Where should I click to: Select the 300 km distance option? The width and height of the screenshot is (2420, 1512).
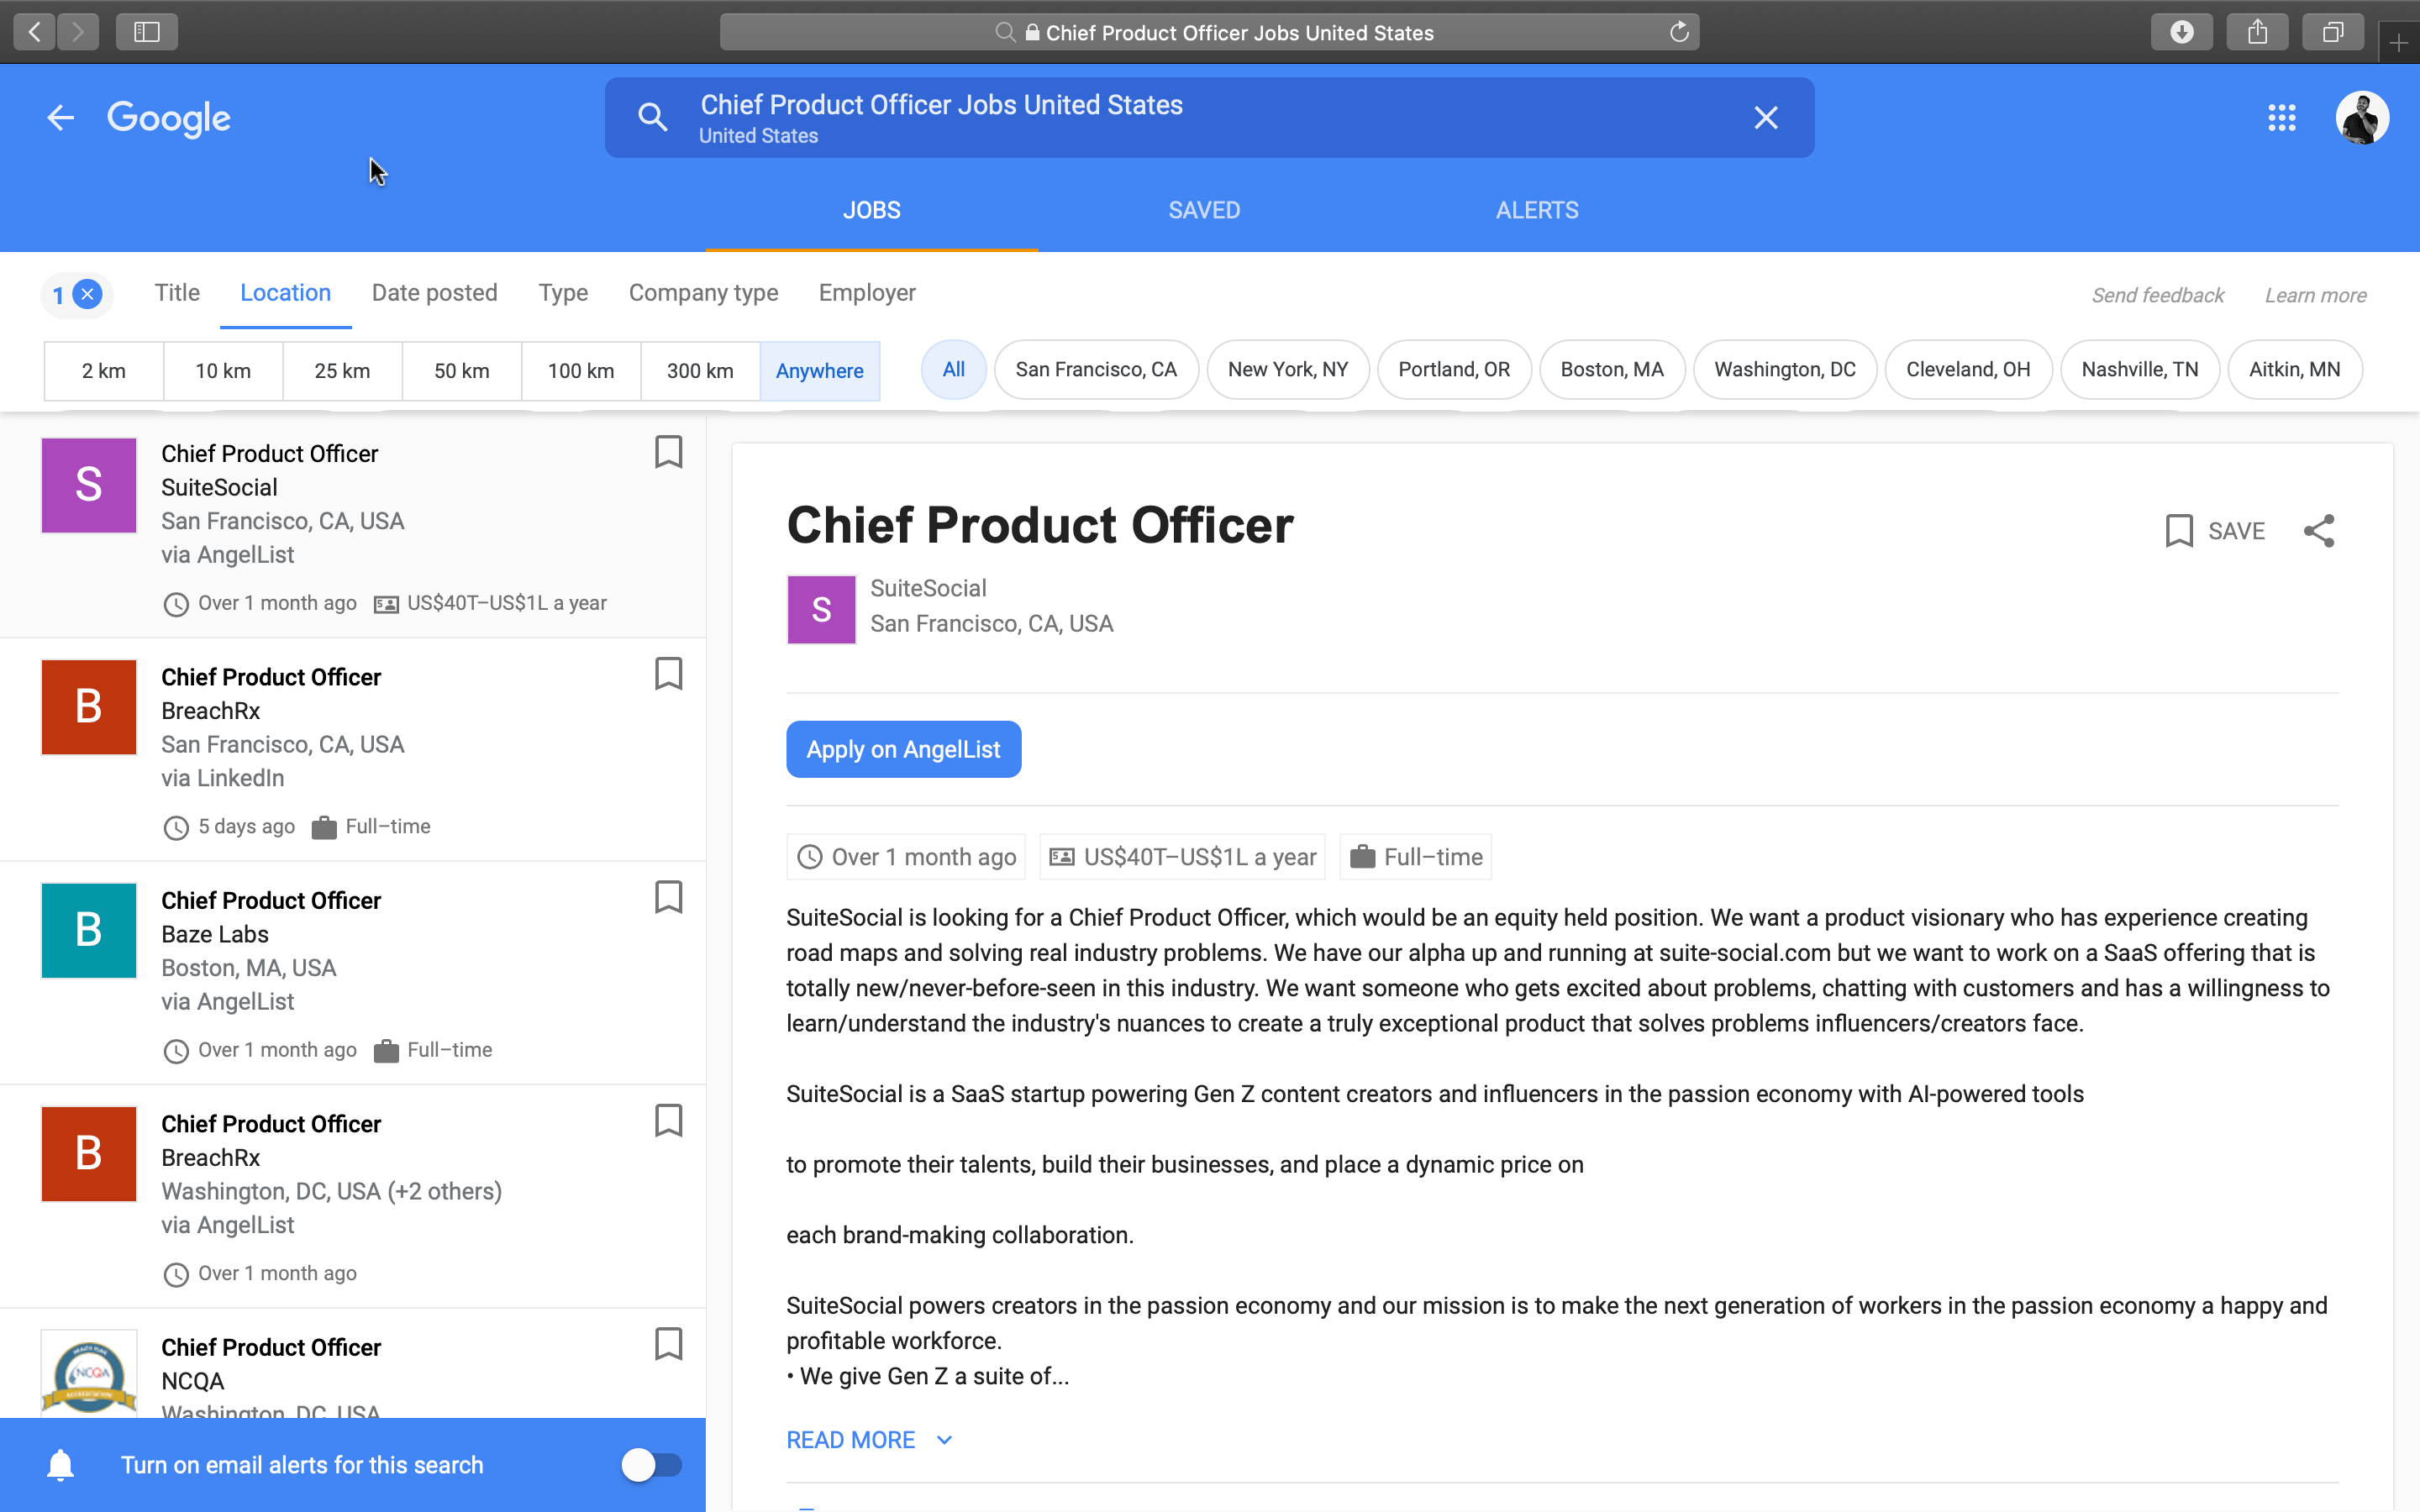(x=700, y=371)
